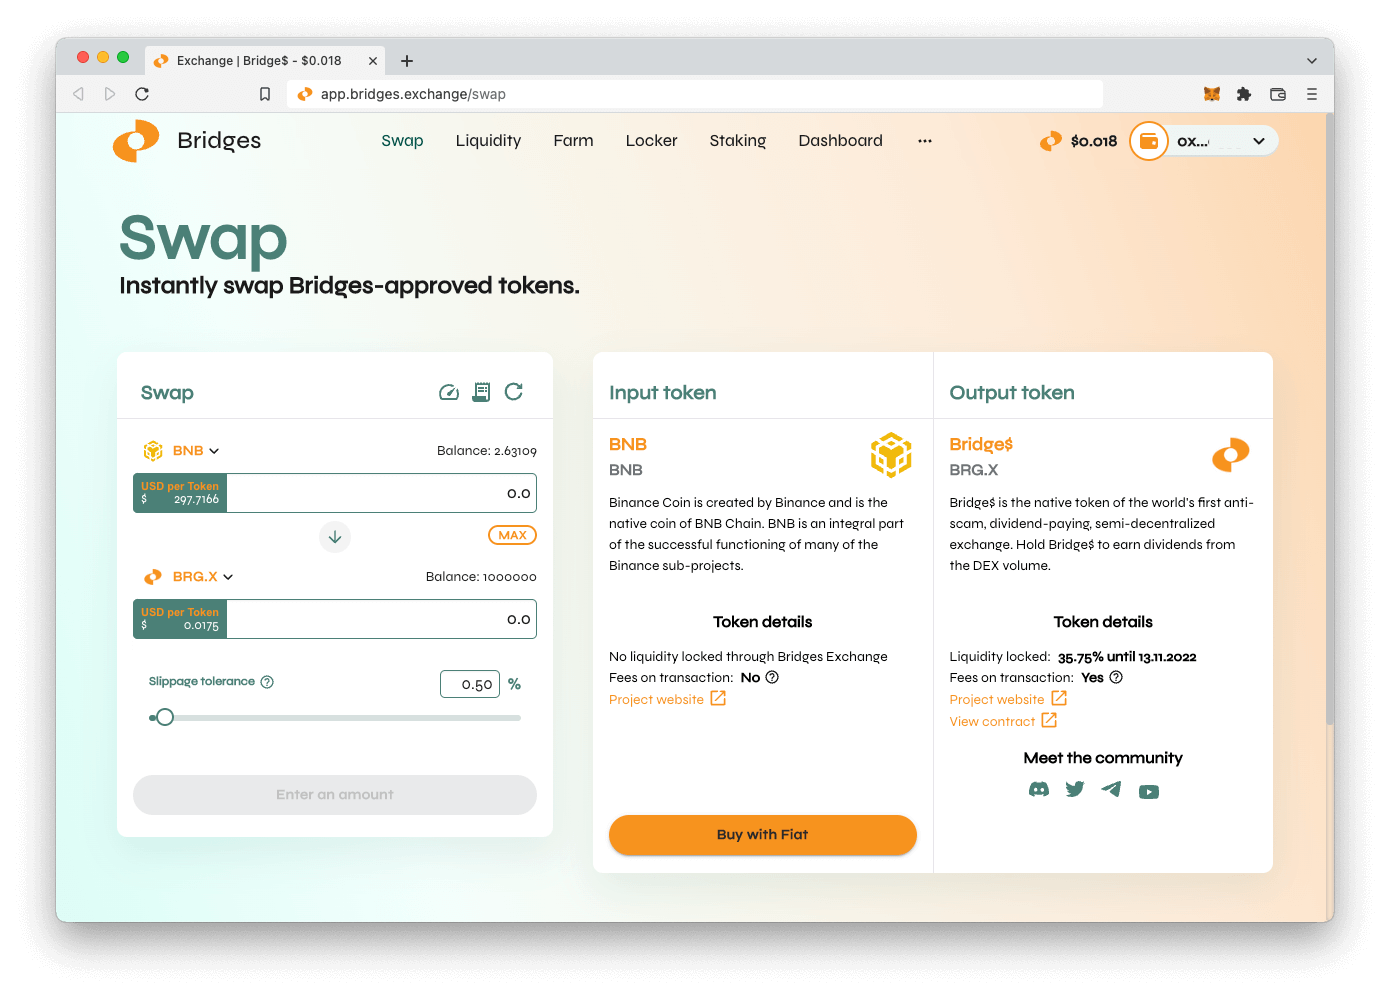Open a new browser tab with plus

click(407, 61)
